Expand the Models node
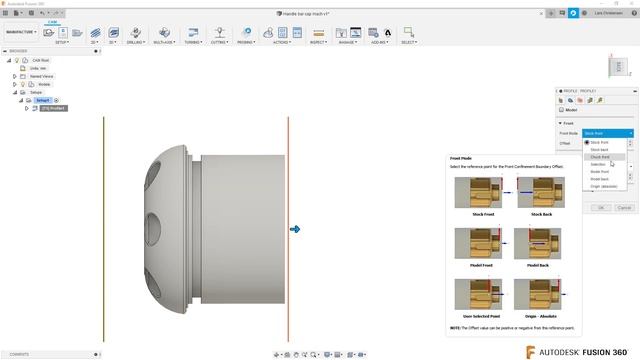Image resolution: width=640 pixels, height=360 pixels. click(15, 84)
